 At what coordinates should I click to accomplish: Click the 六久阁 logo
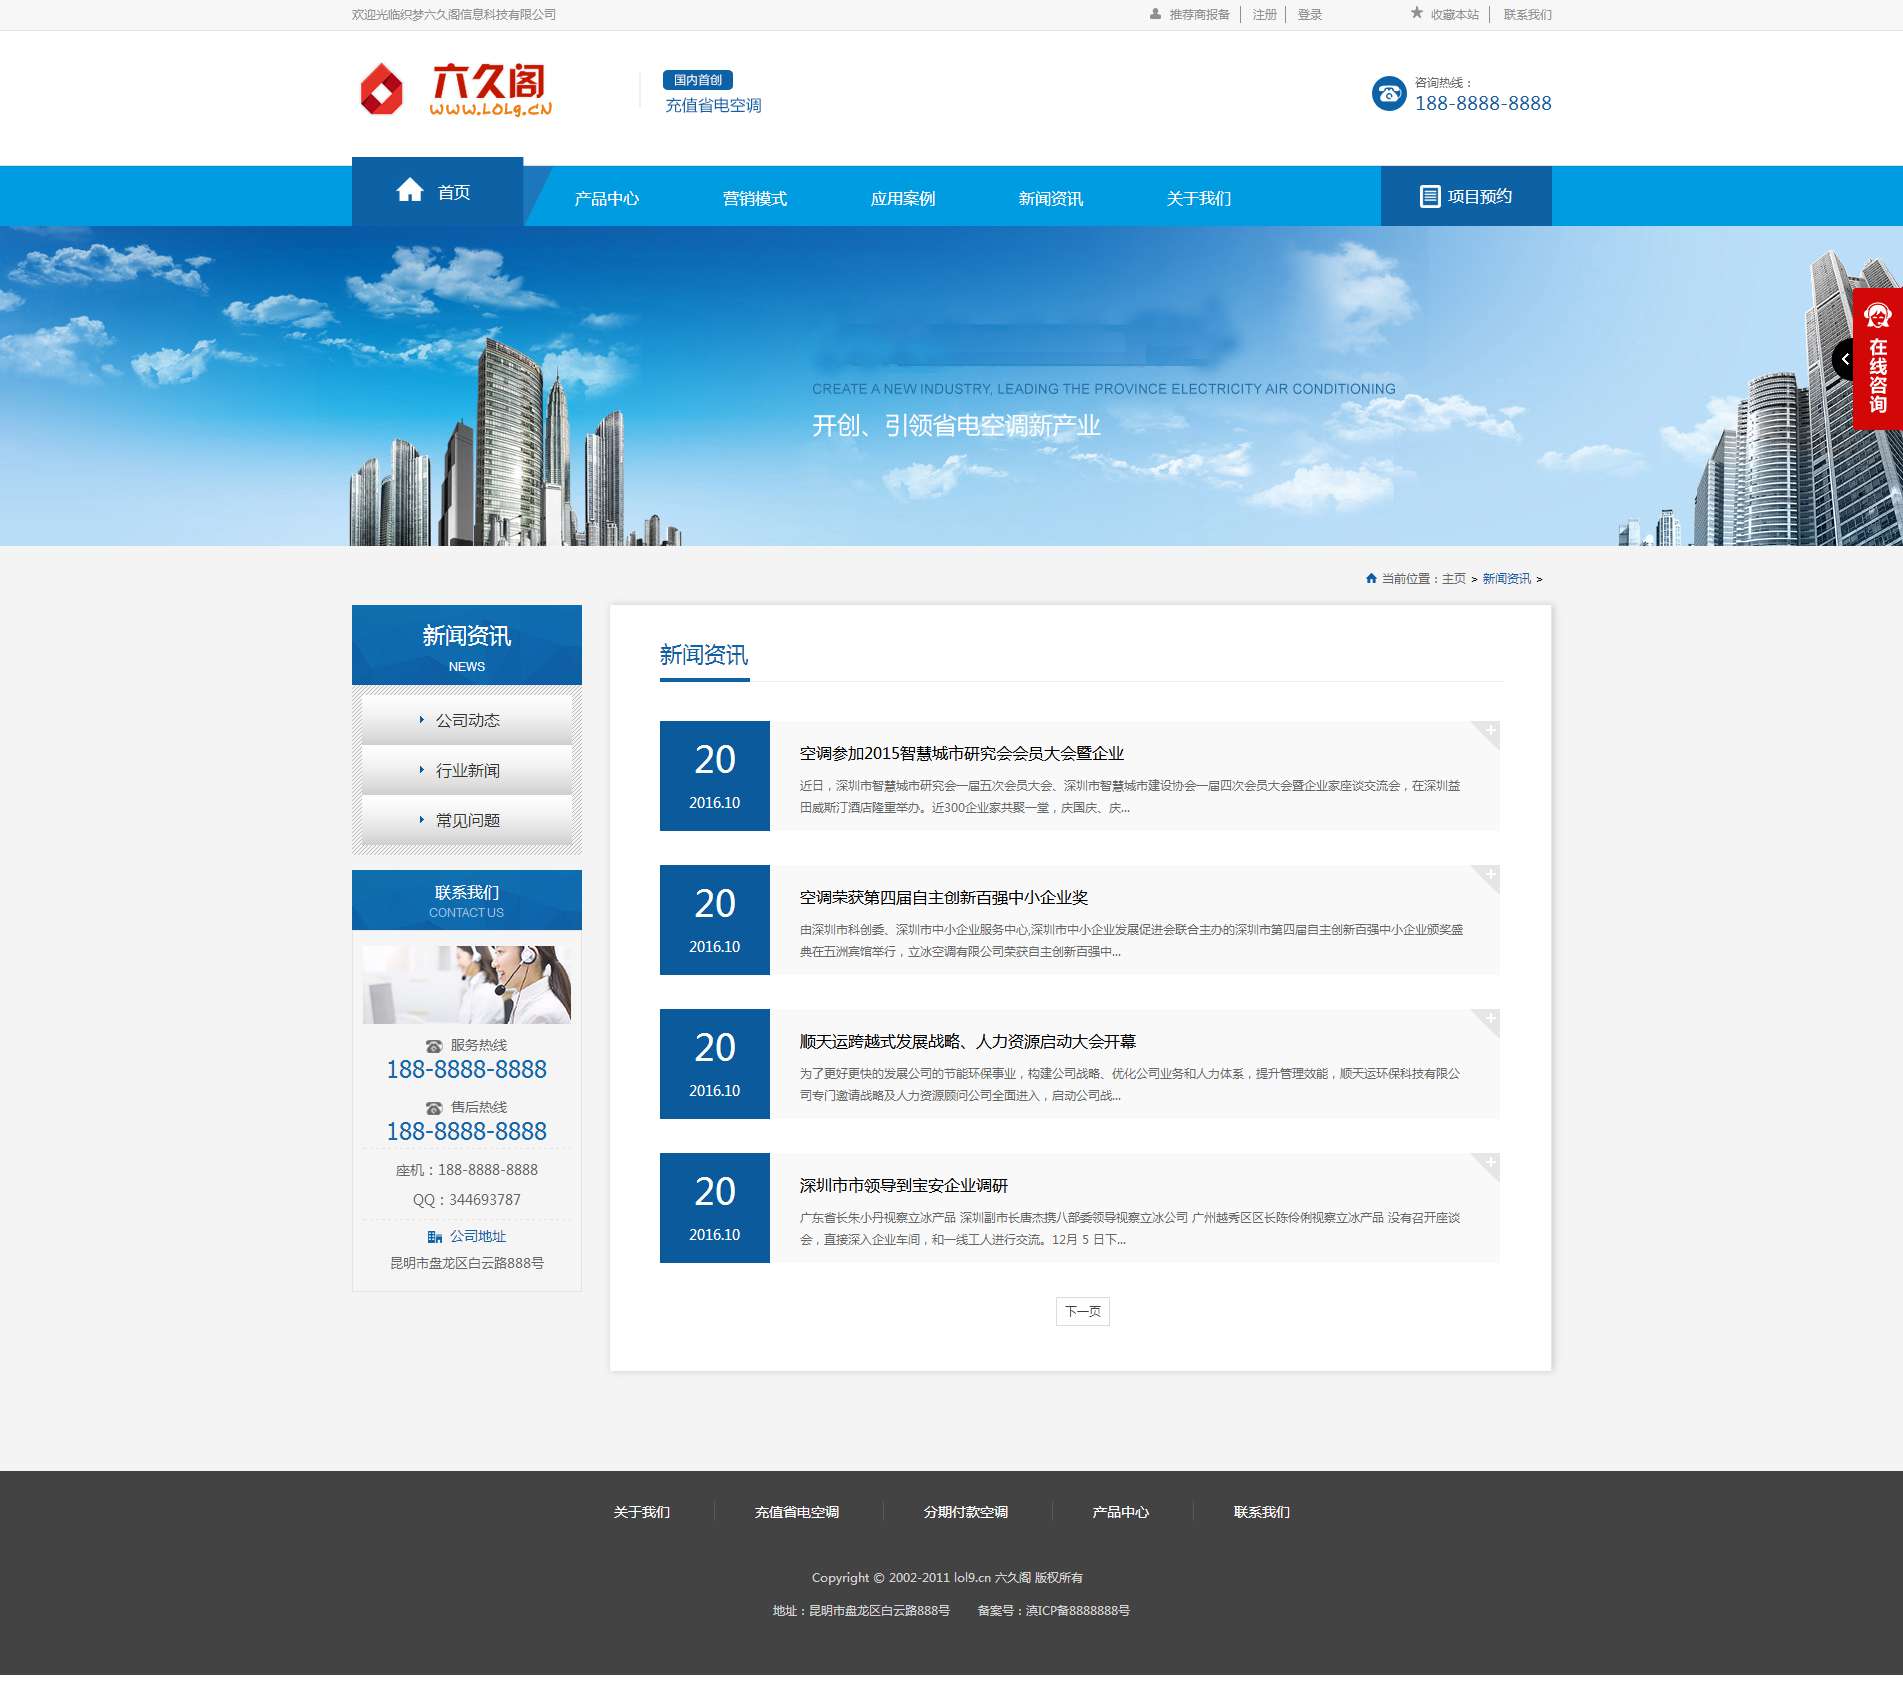click(x=455, y=91)
